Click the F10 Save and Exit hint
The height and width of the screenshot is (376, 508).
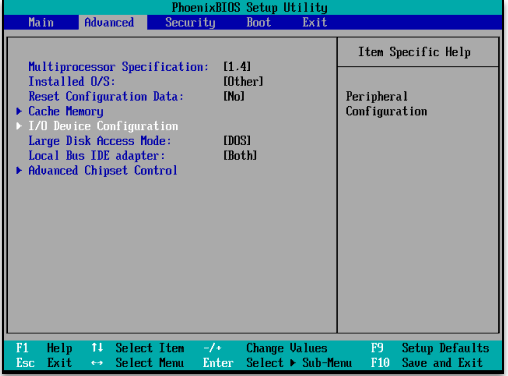click(x=427, y=363)
